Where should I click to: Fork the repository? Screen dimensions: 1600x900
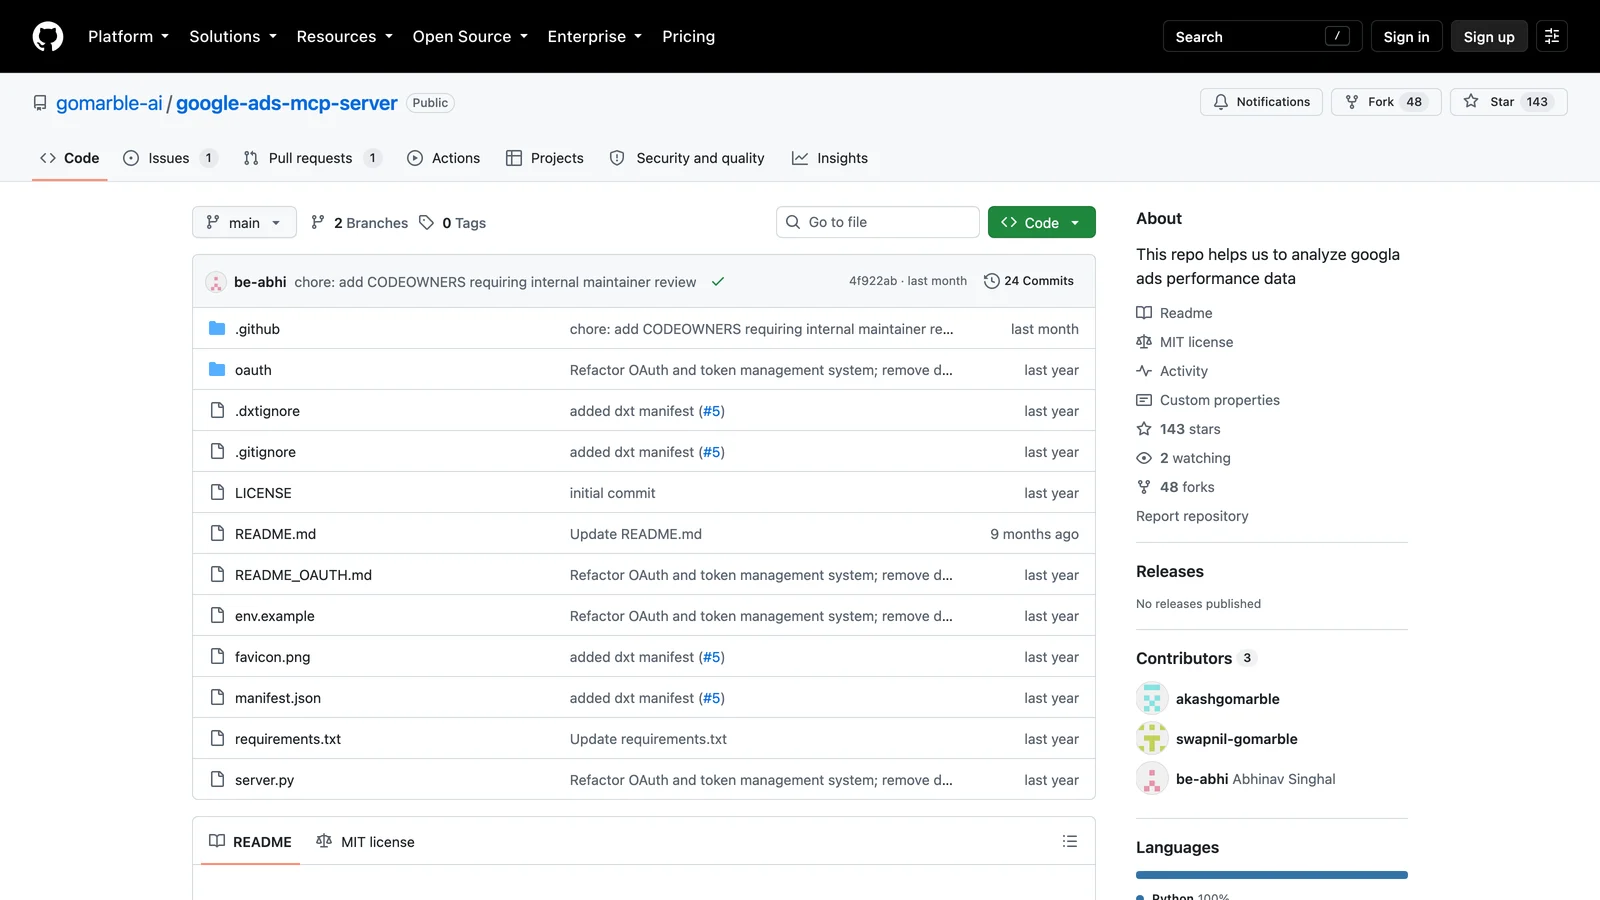[1385, 102]
